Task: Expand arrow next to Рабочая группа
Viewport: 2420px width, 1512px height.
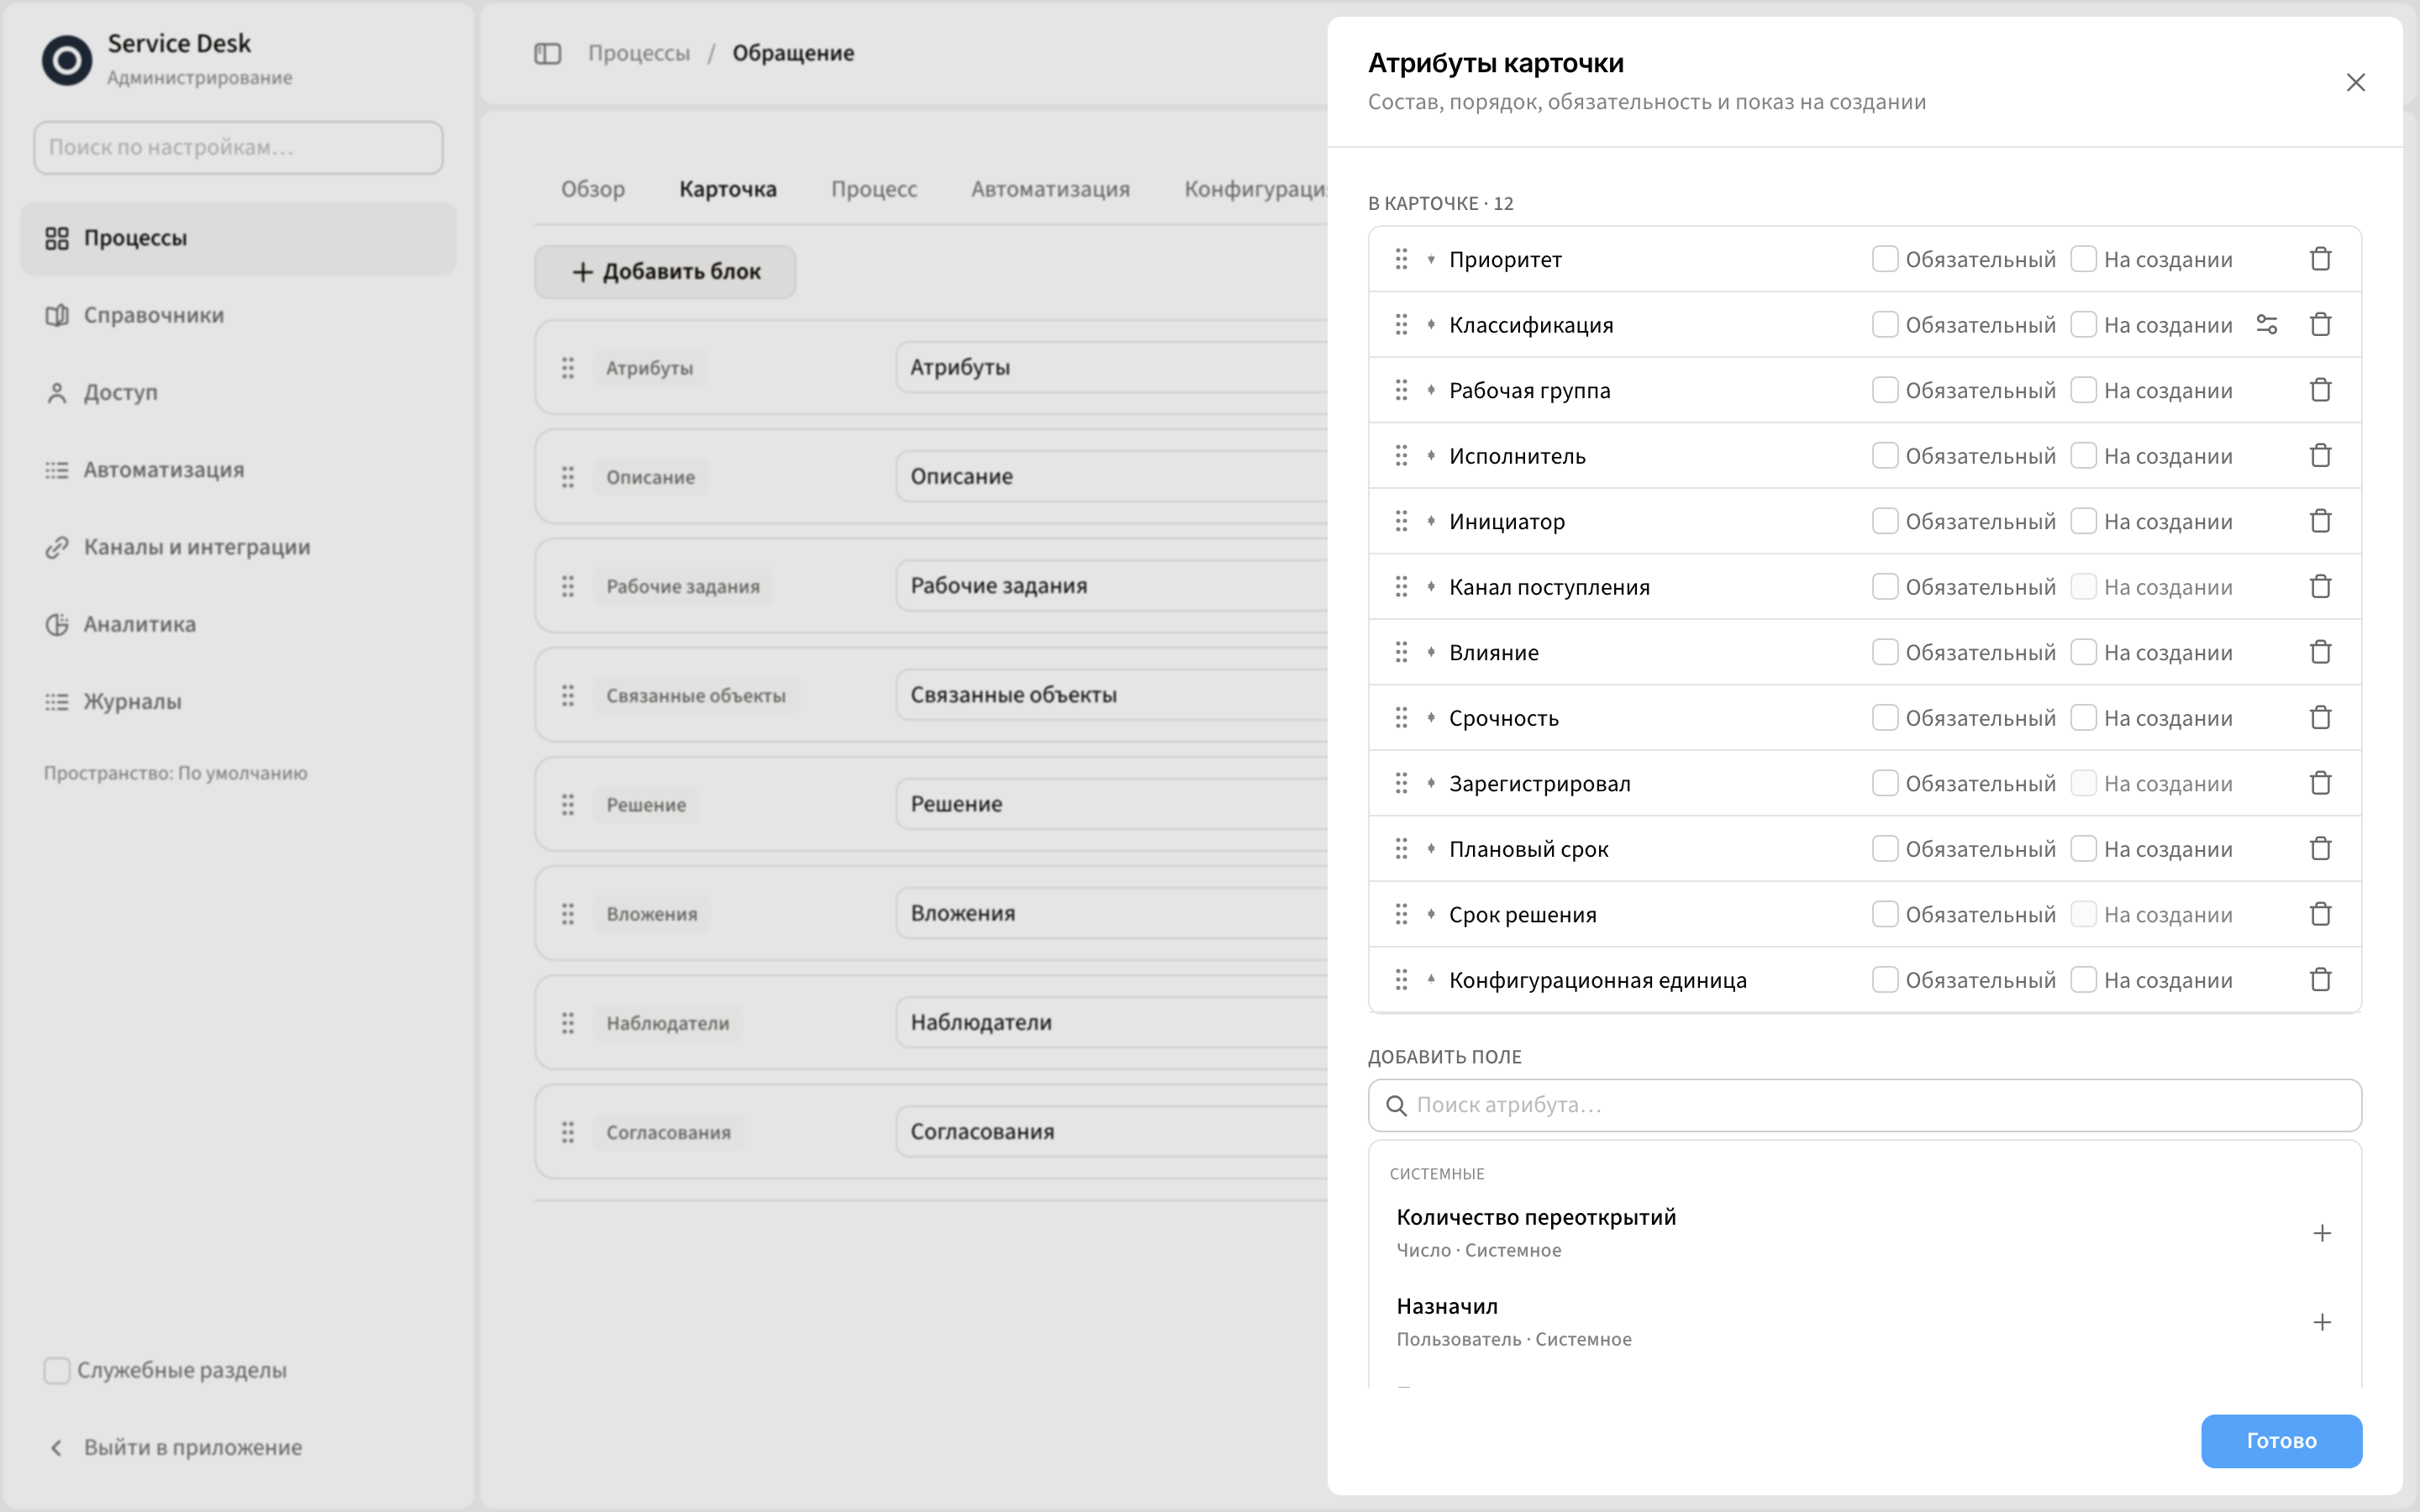Action: tap(1431, 390)
